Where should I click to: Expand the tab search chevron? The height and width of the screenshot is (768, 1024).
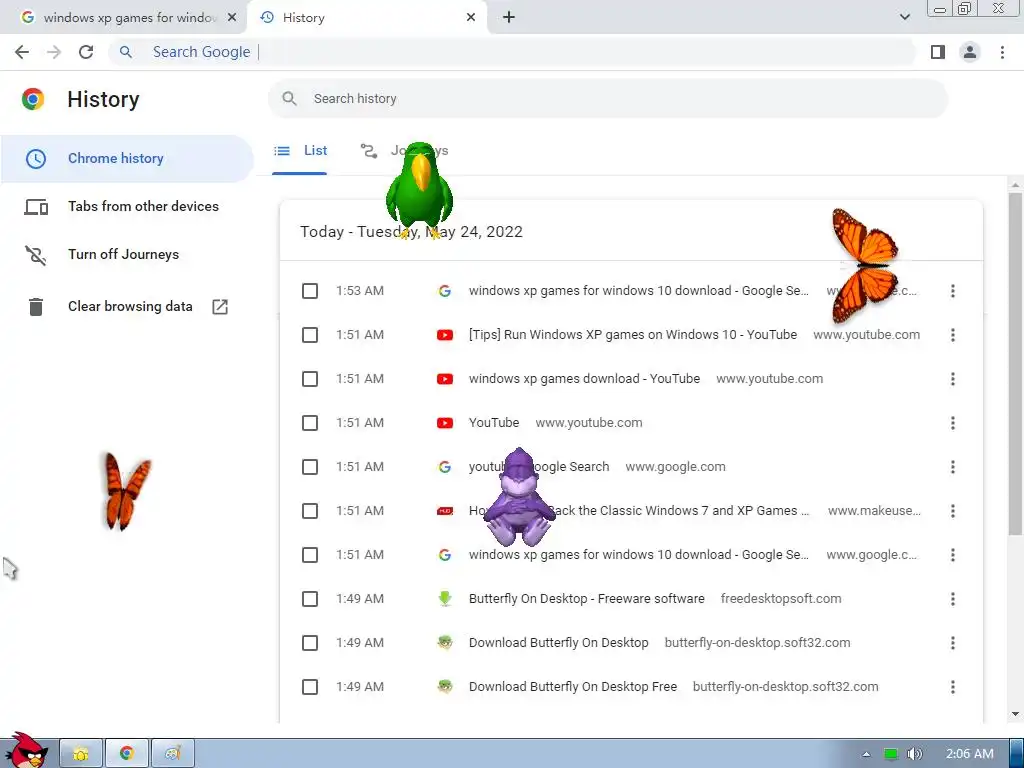904,18
